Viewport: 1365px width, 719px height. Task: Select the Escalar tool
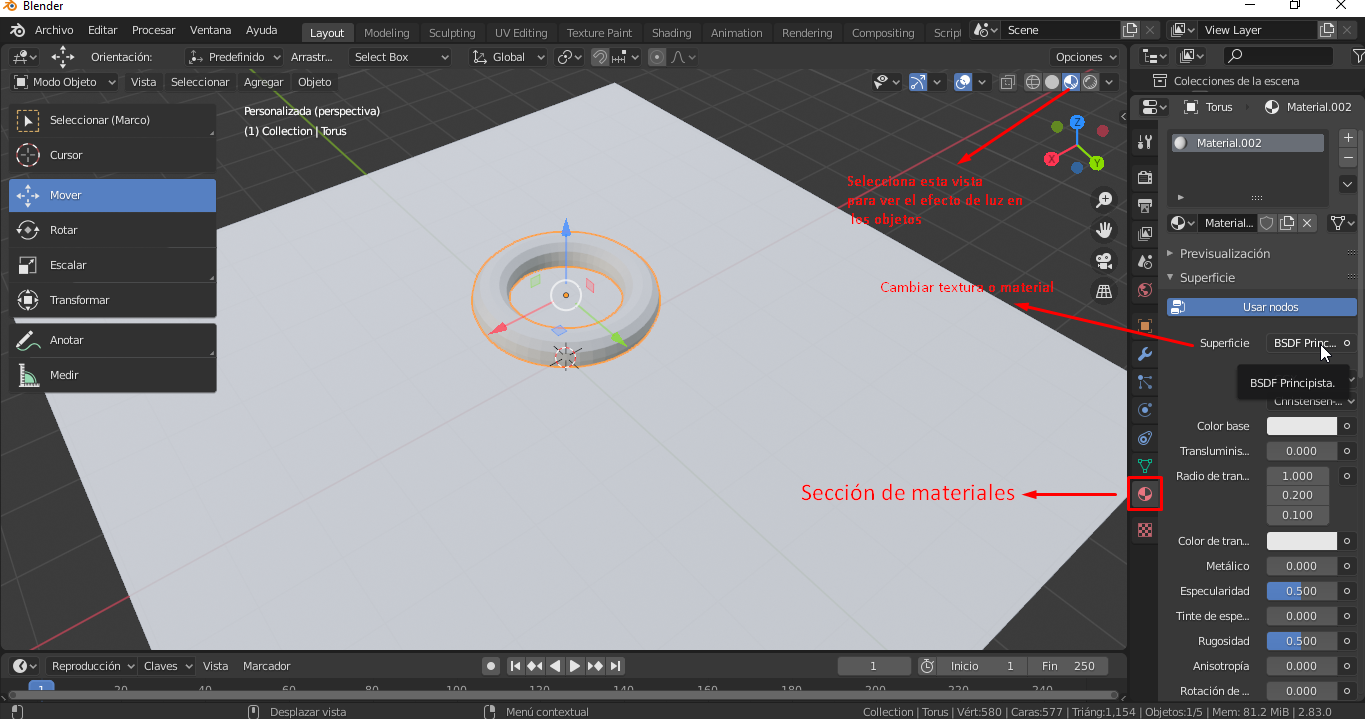click(112, 264)
